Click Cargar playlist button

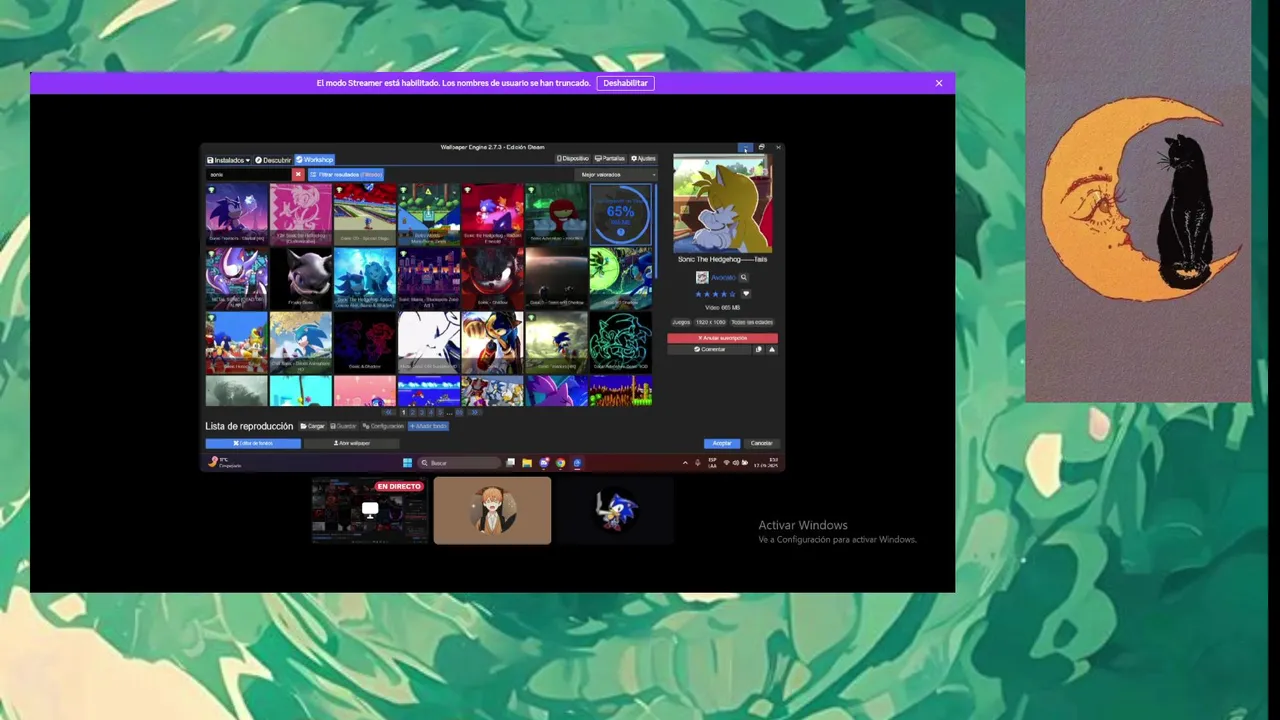312,426
